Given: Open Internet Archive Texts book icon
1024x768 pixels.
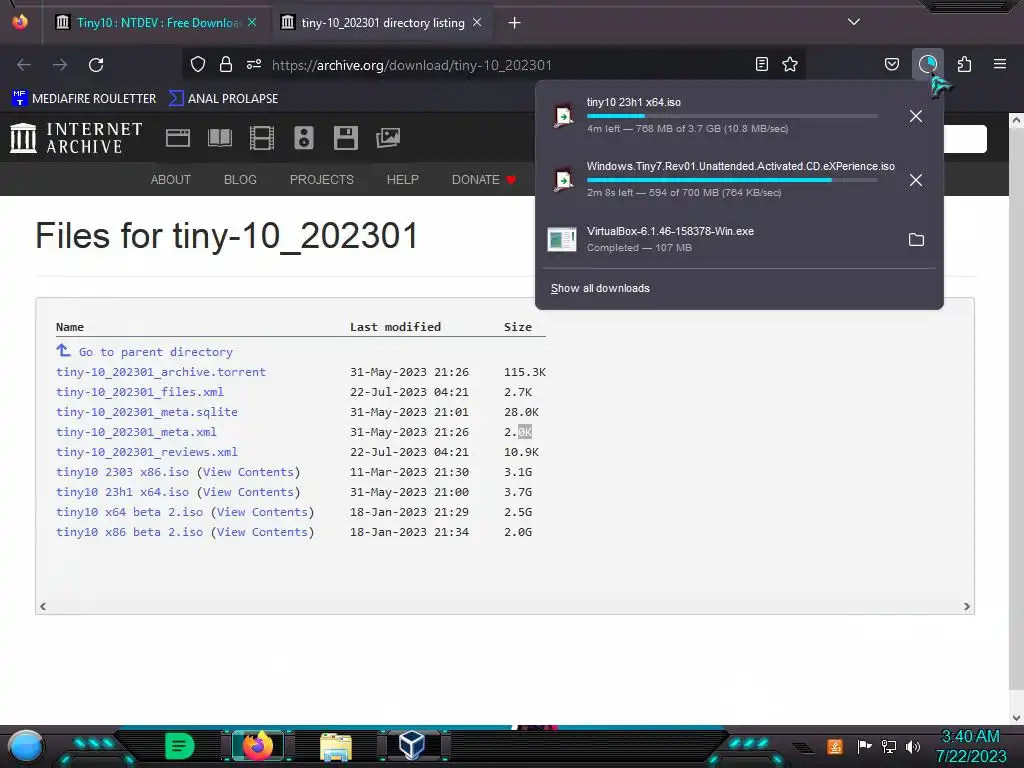Looking at the screenshot, I should [220, 138].
